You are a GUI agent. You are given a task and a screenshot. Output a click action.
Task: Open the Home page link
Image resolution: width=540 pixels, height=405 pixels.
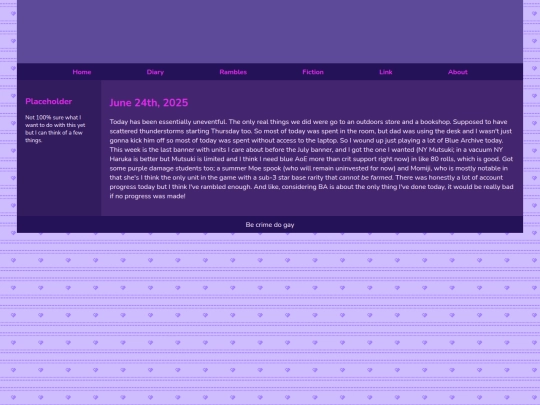point(82,72)
